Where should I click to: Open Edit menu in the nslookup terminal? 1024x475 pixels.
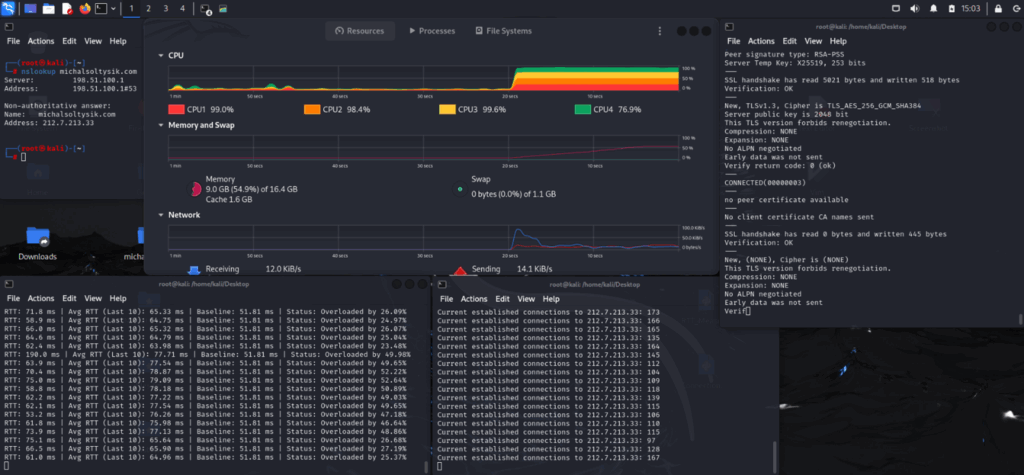(69, 41)
